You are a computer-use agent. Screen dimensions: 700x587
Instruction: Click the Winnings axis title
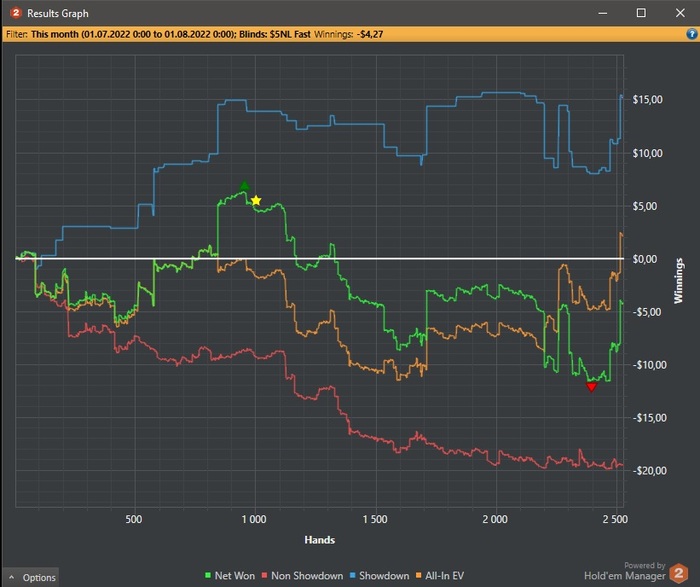679,281
